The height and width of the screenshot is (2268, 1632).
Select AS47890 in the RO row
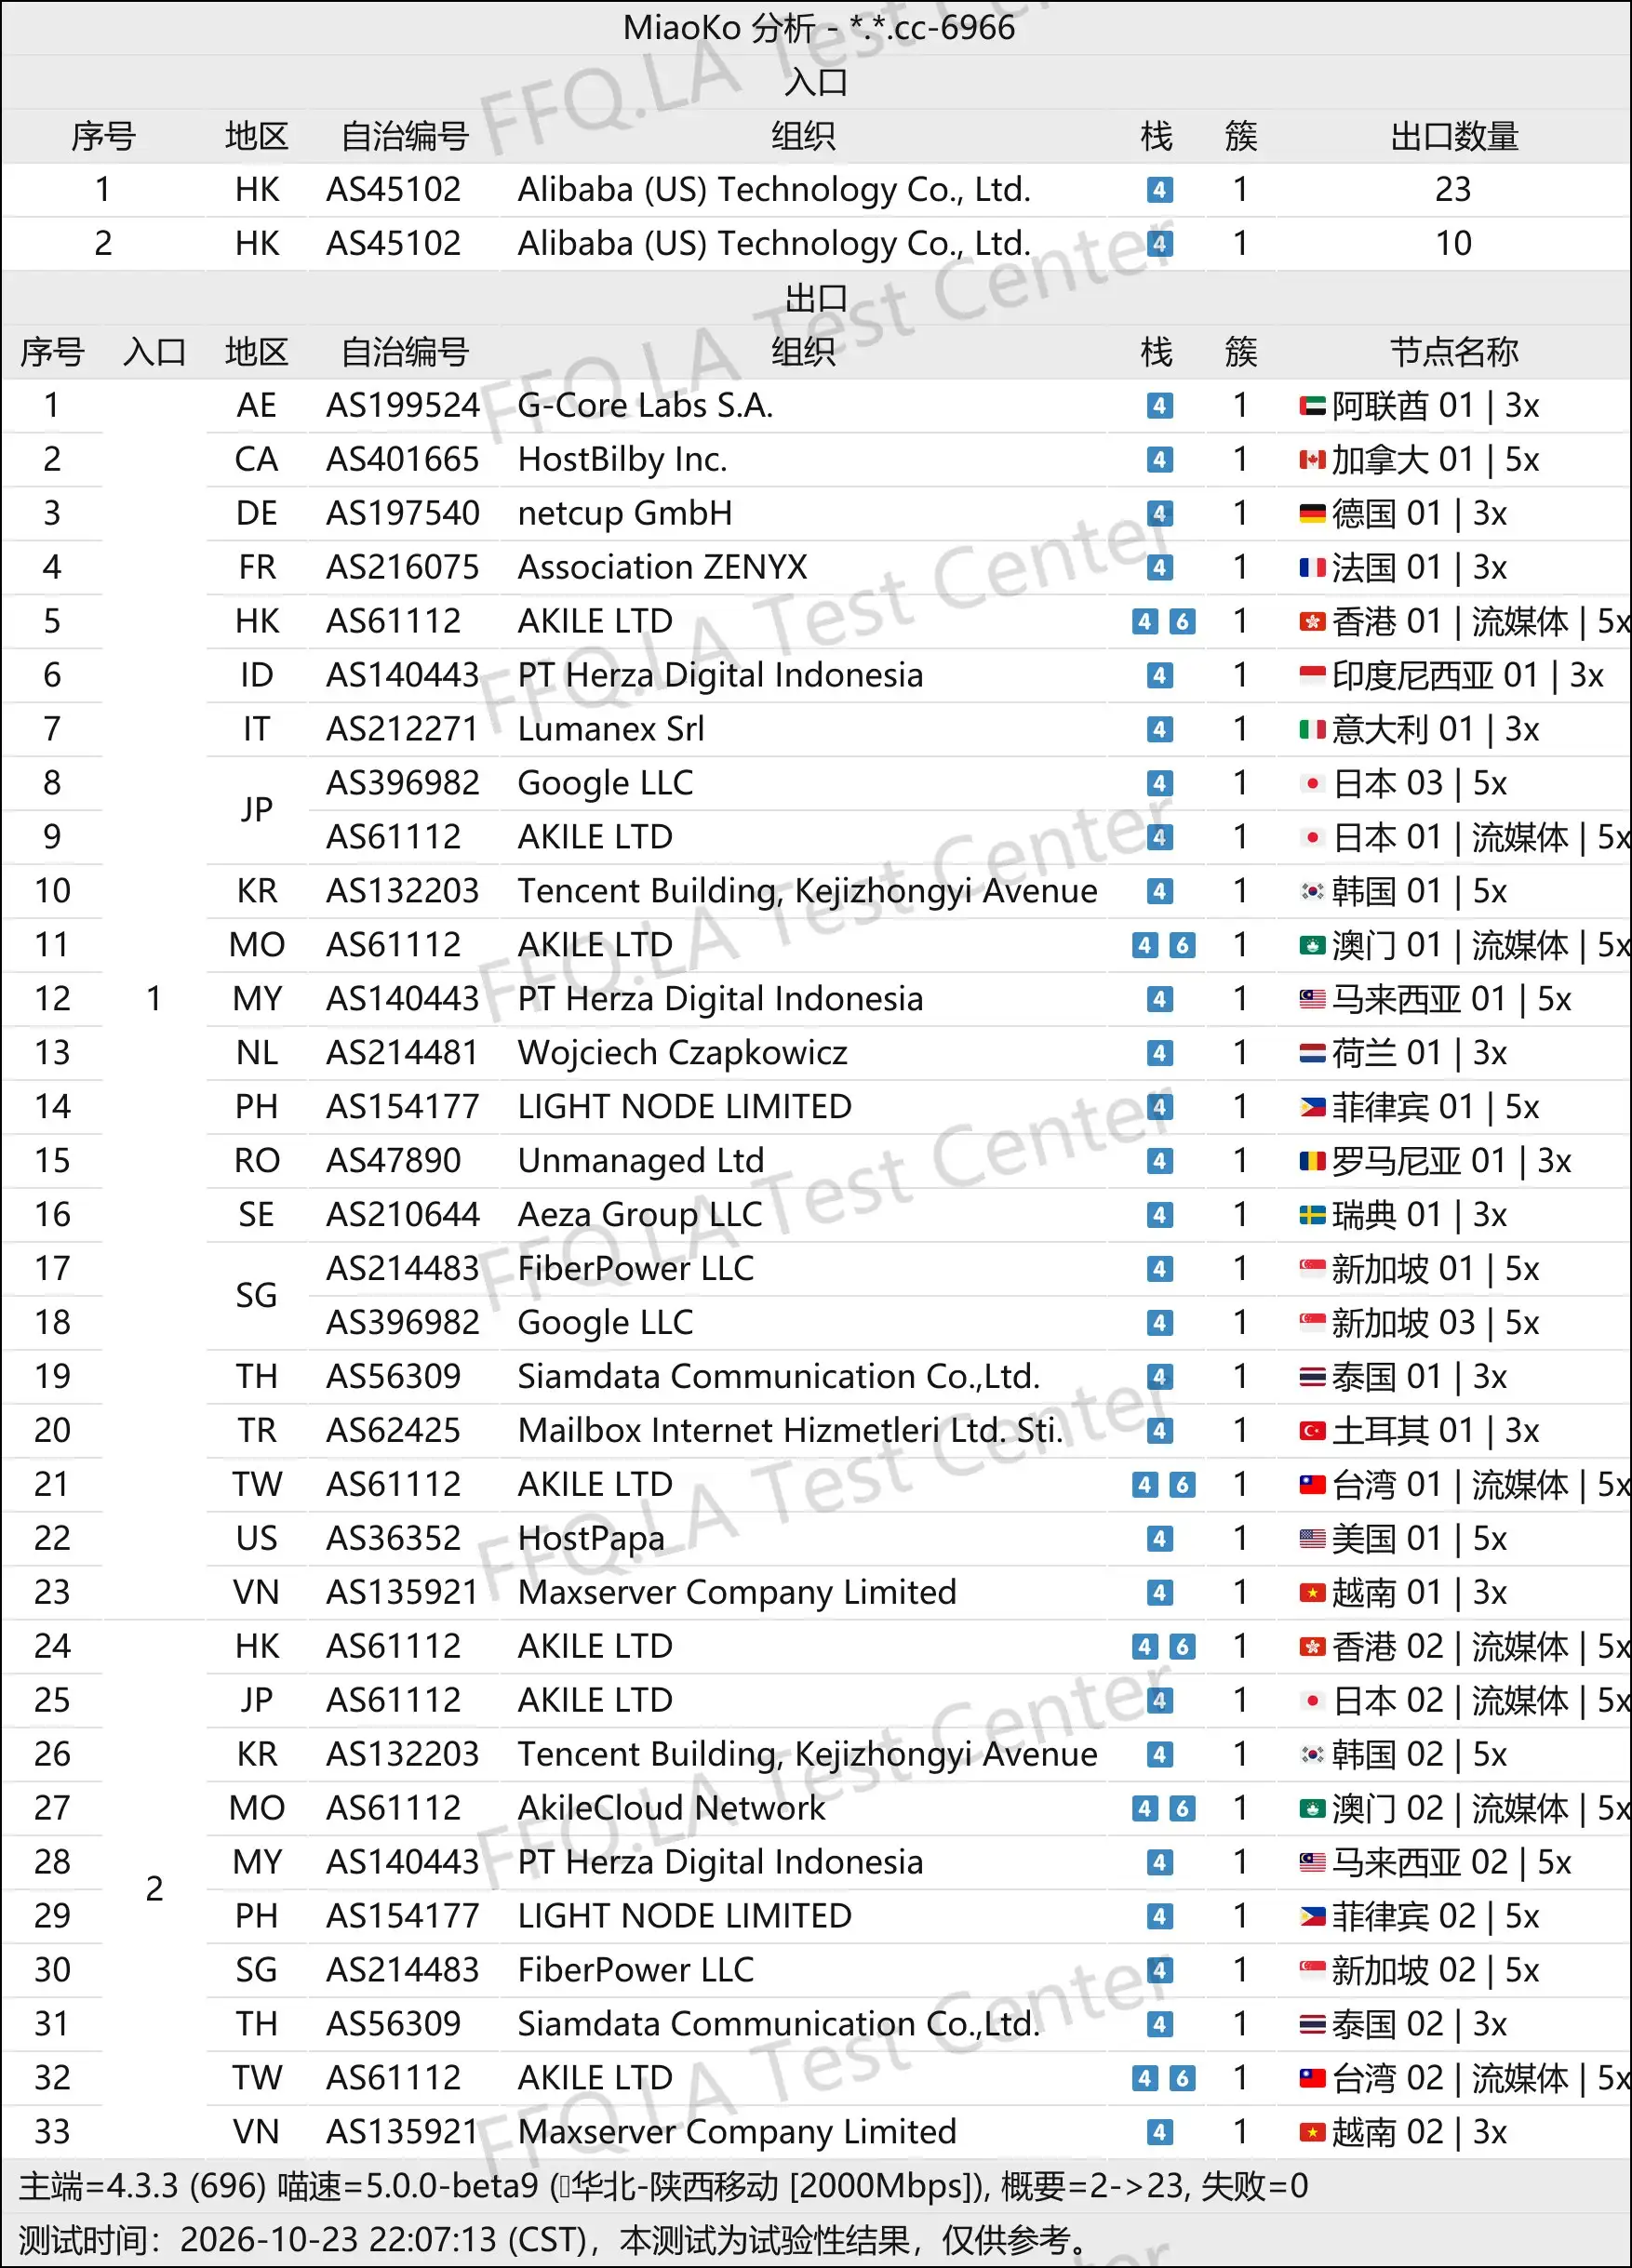coord(394,1161)
